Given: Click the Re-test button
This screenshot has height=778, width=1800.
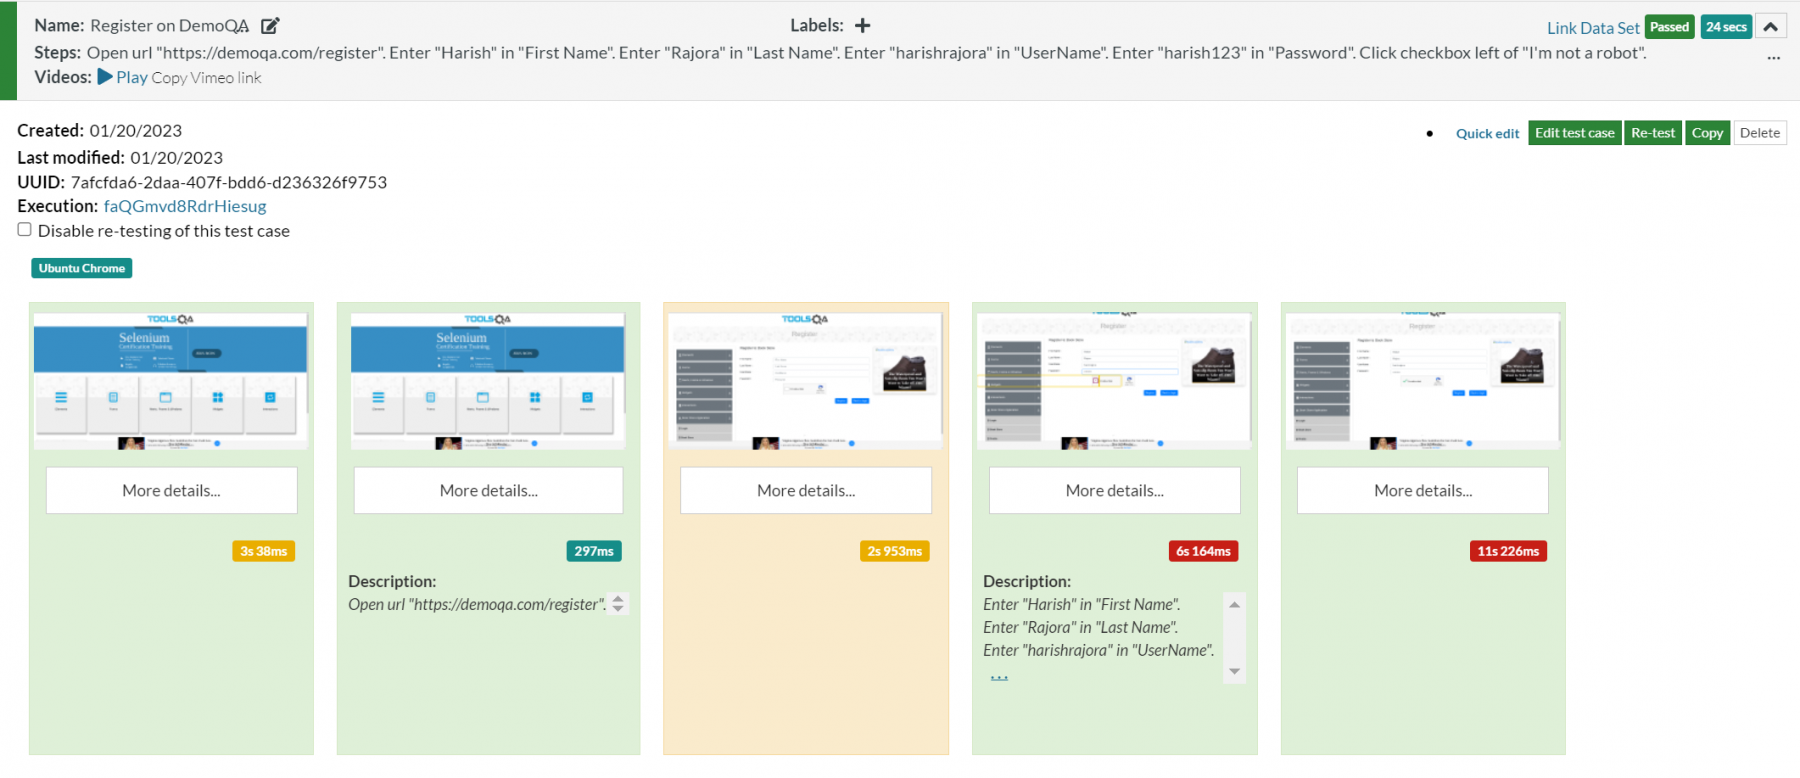Looking at the screenshot, I should [1652, 133].
